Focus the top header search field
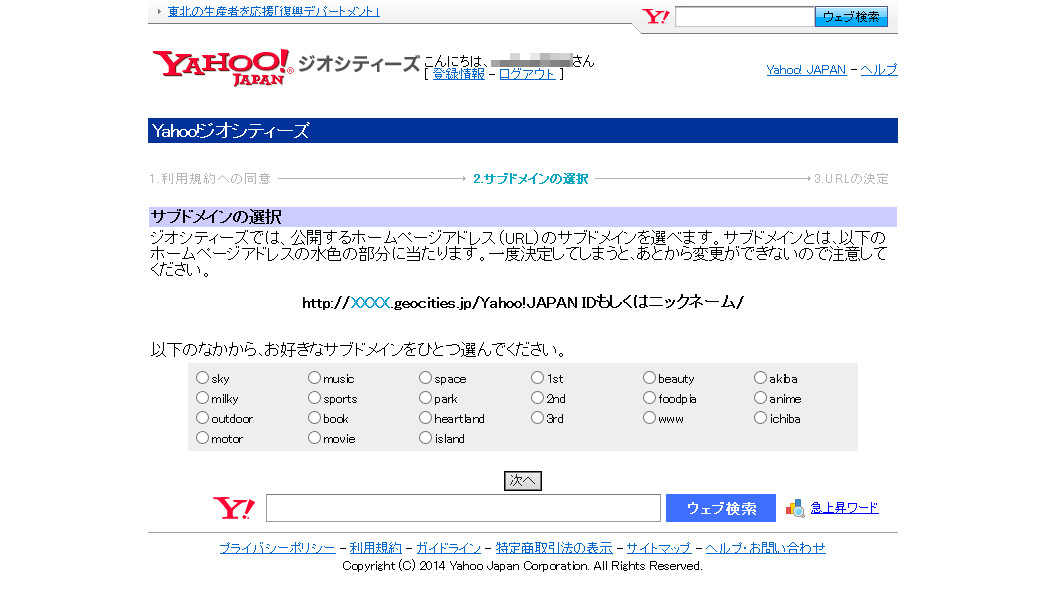The width and height of the screenshot is (1046, 603). (x=744, y=17)
